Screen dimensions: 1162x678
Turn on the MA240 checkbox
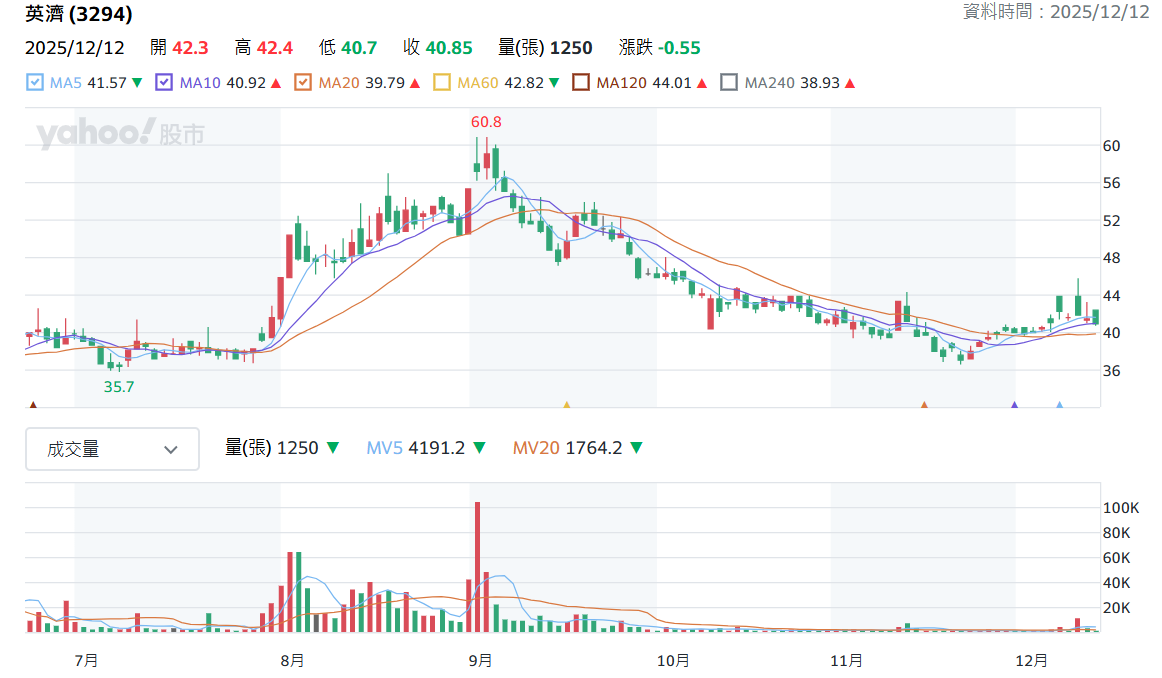729,82
